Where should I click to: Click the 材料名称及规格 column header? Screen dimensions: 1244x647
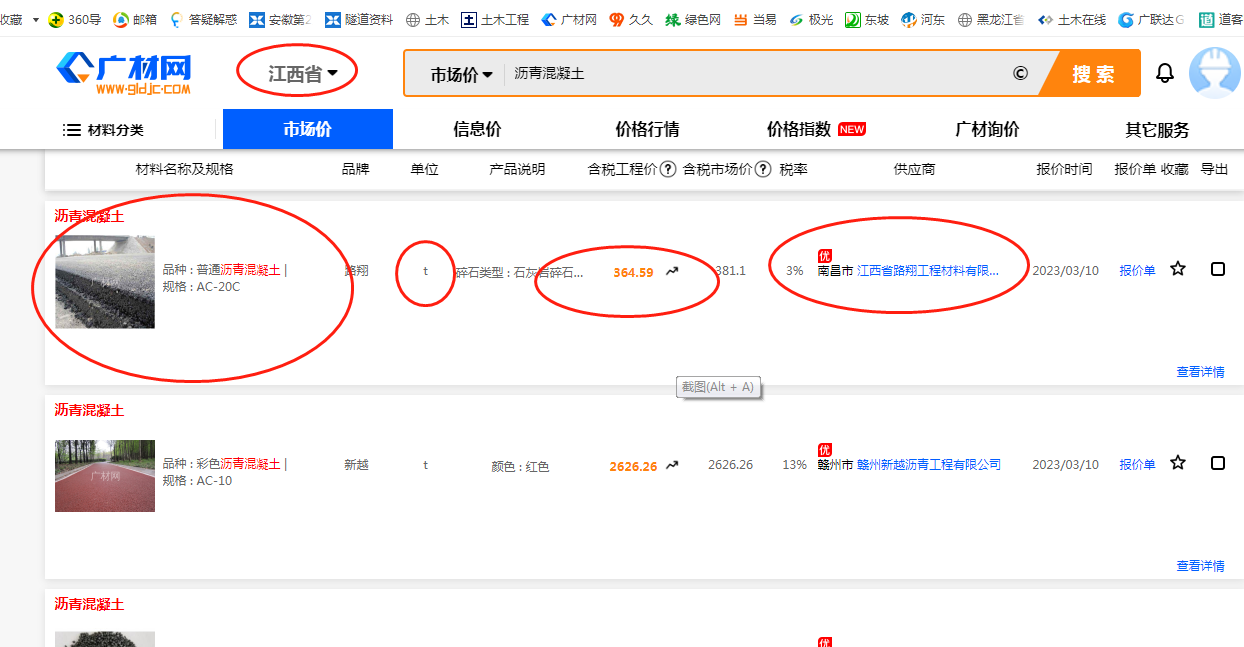(184, 169)
